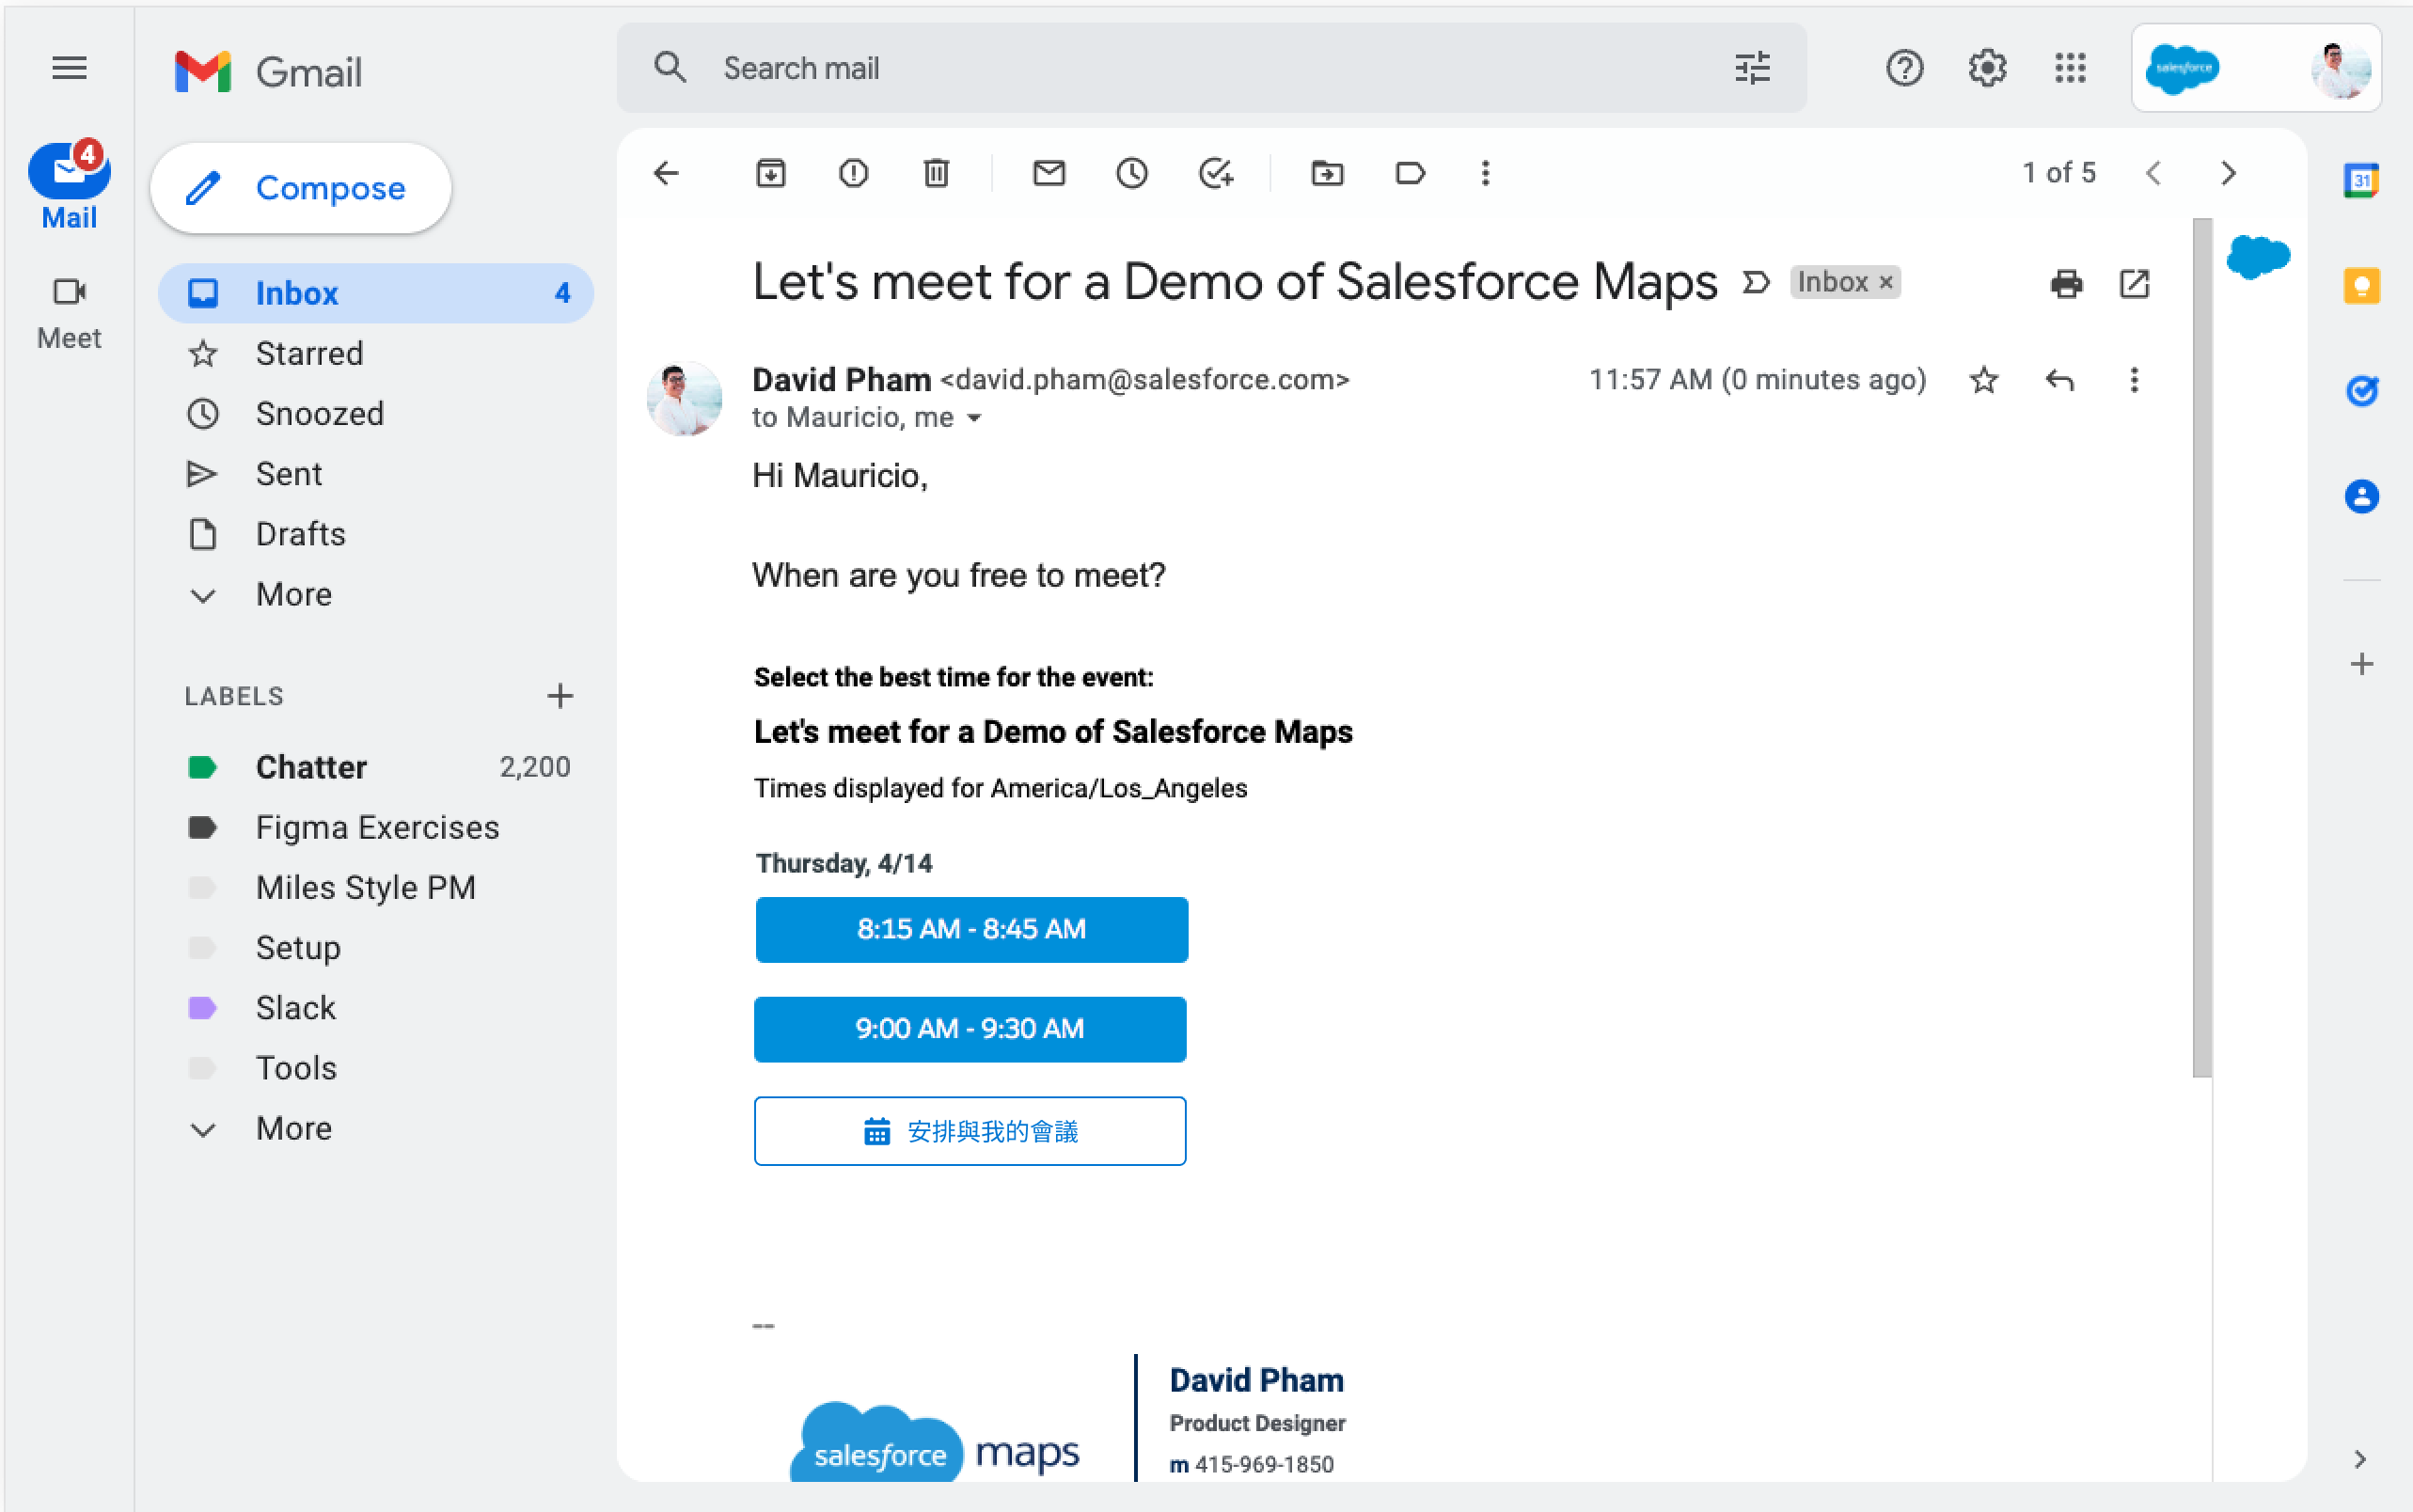Click into the Search mail field
2413x1512 pixels.
point(1210,68)
